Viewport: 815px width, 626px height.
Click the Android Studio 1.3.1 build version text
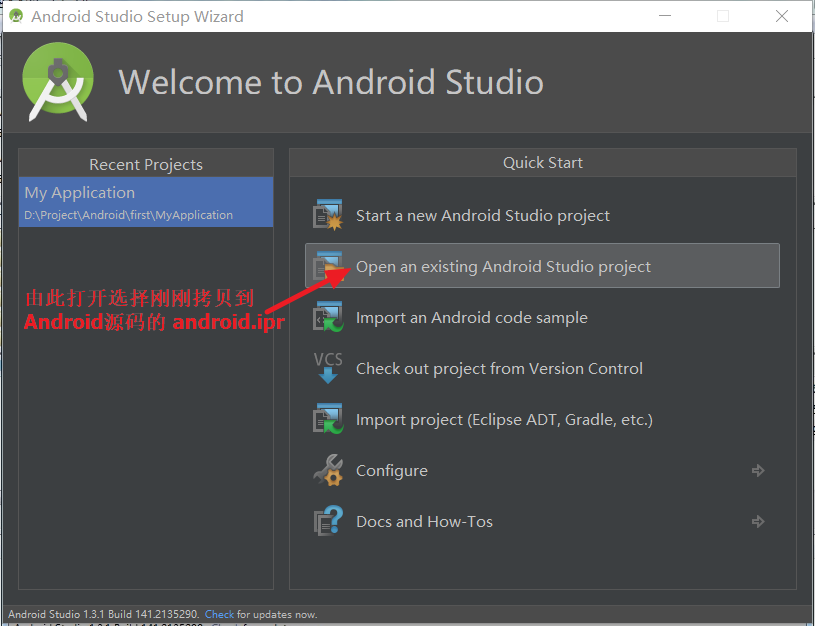click(103, 614)
